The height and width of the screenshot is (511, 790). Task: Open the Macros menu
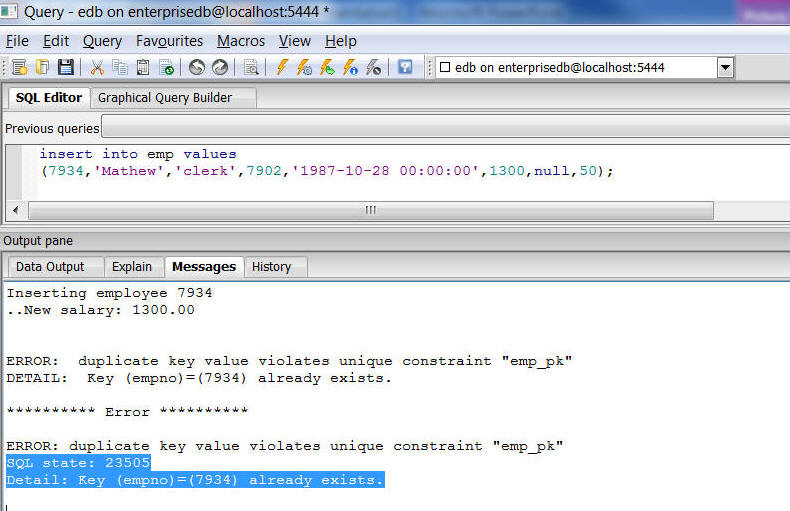pyautogui.click(x=241, y=41)
